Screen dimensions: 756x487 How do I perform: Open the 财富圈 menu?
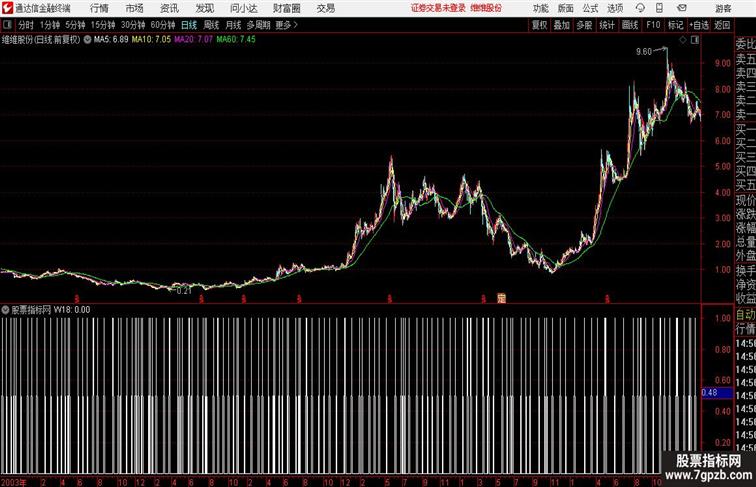[286, 8]
